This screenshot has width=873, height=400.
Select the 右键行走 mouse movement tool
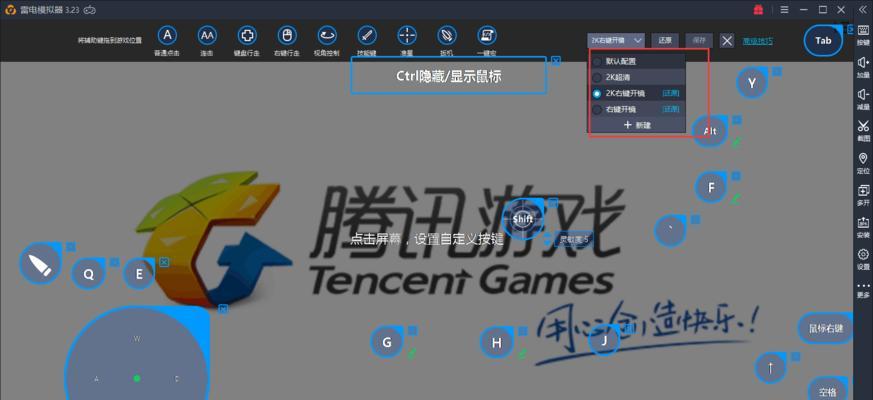[287, 36]
